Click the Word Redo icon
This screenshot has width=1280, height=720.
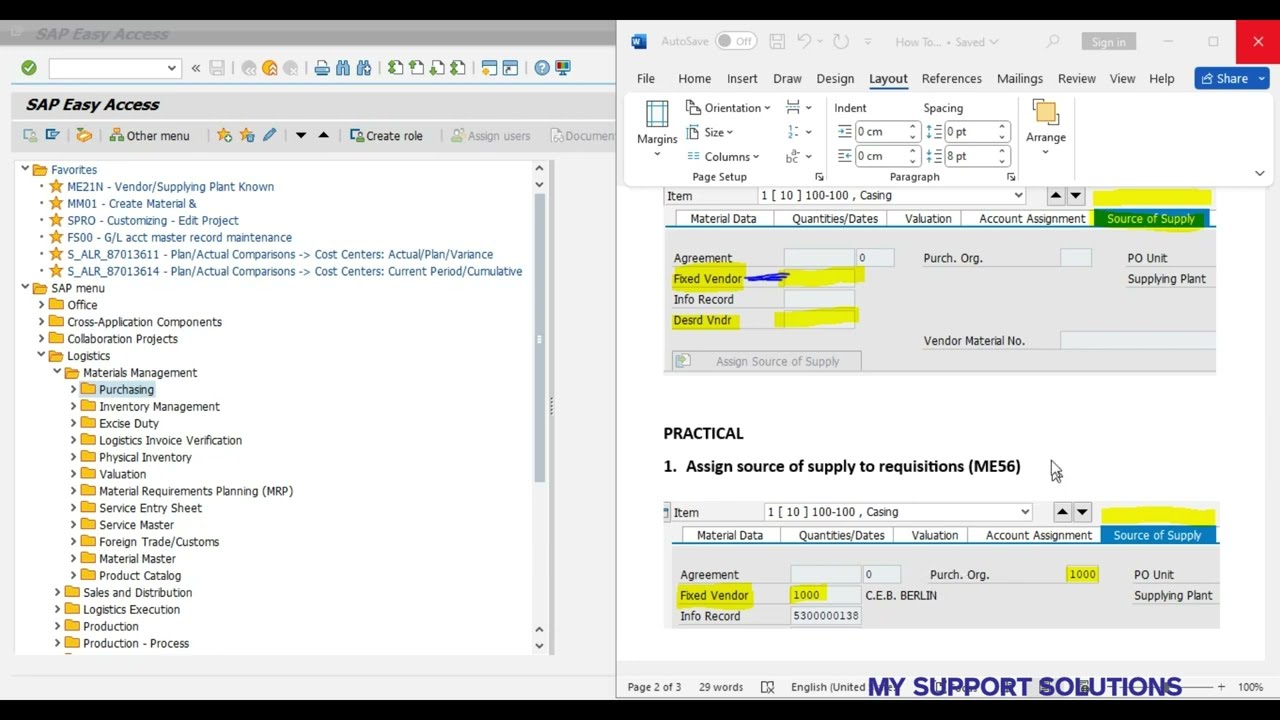841,42
